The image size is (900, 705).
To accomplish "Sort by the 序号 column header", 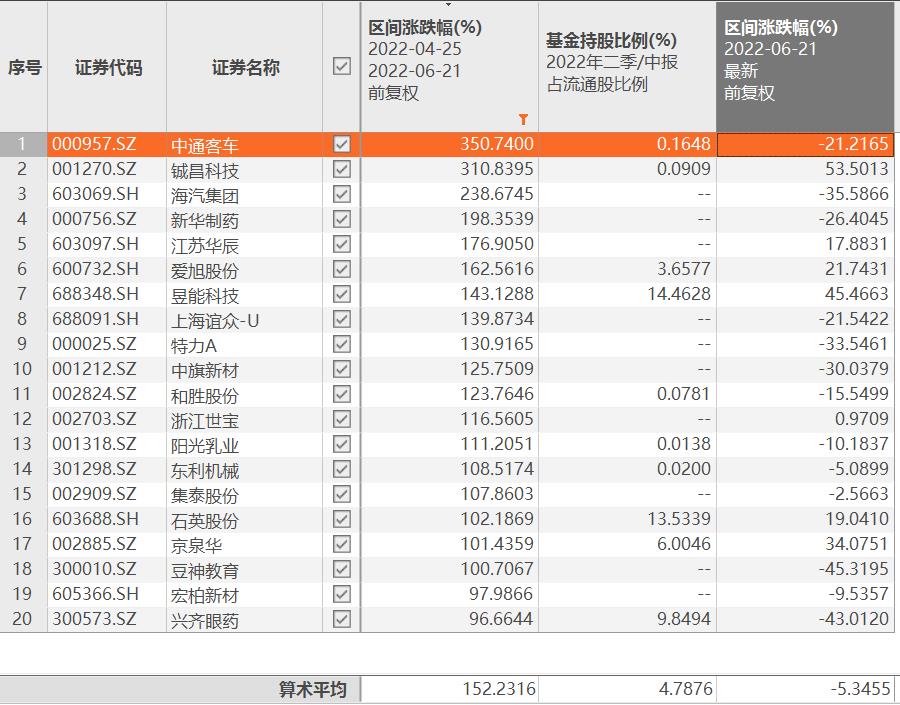I will [x=24, y=67].
